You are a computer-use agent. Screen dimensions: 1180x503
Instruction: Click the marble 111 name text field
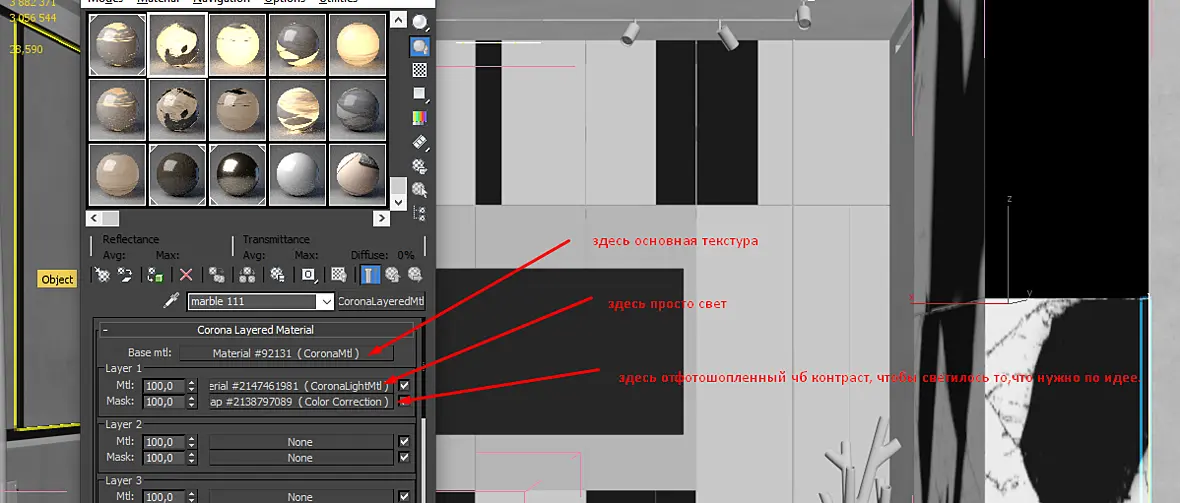(253, 301)
